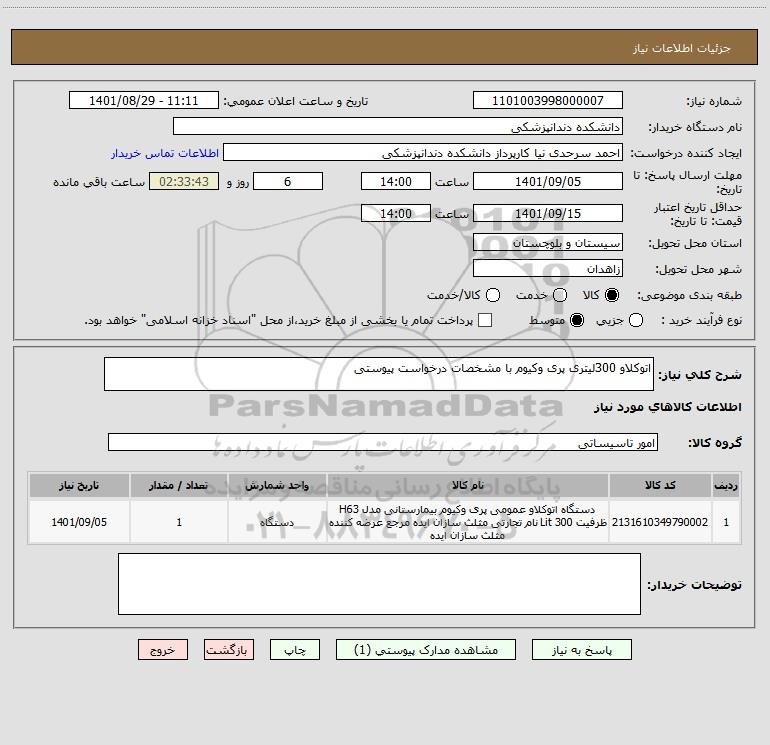770x745 pixels.
Task: Click the delivery province field سیستان و بلوچستان
Action: pyautogui.click(x=548, y=242)
